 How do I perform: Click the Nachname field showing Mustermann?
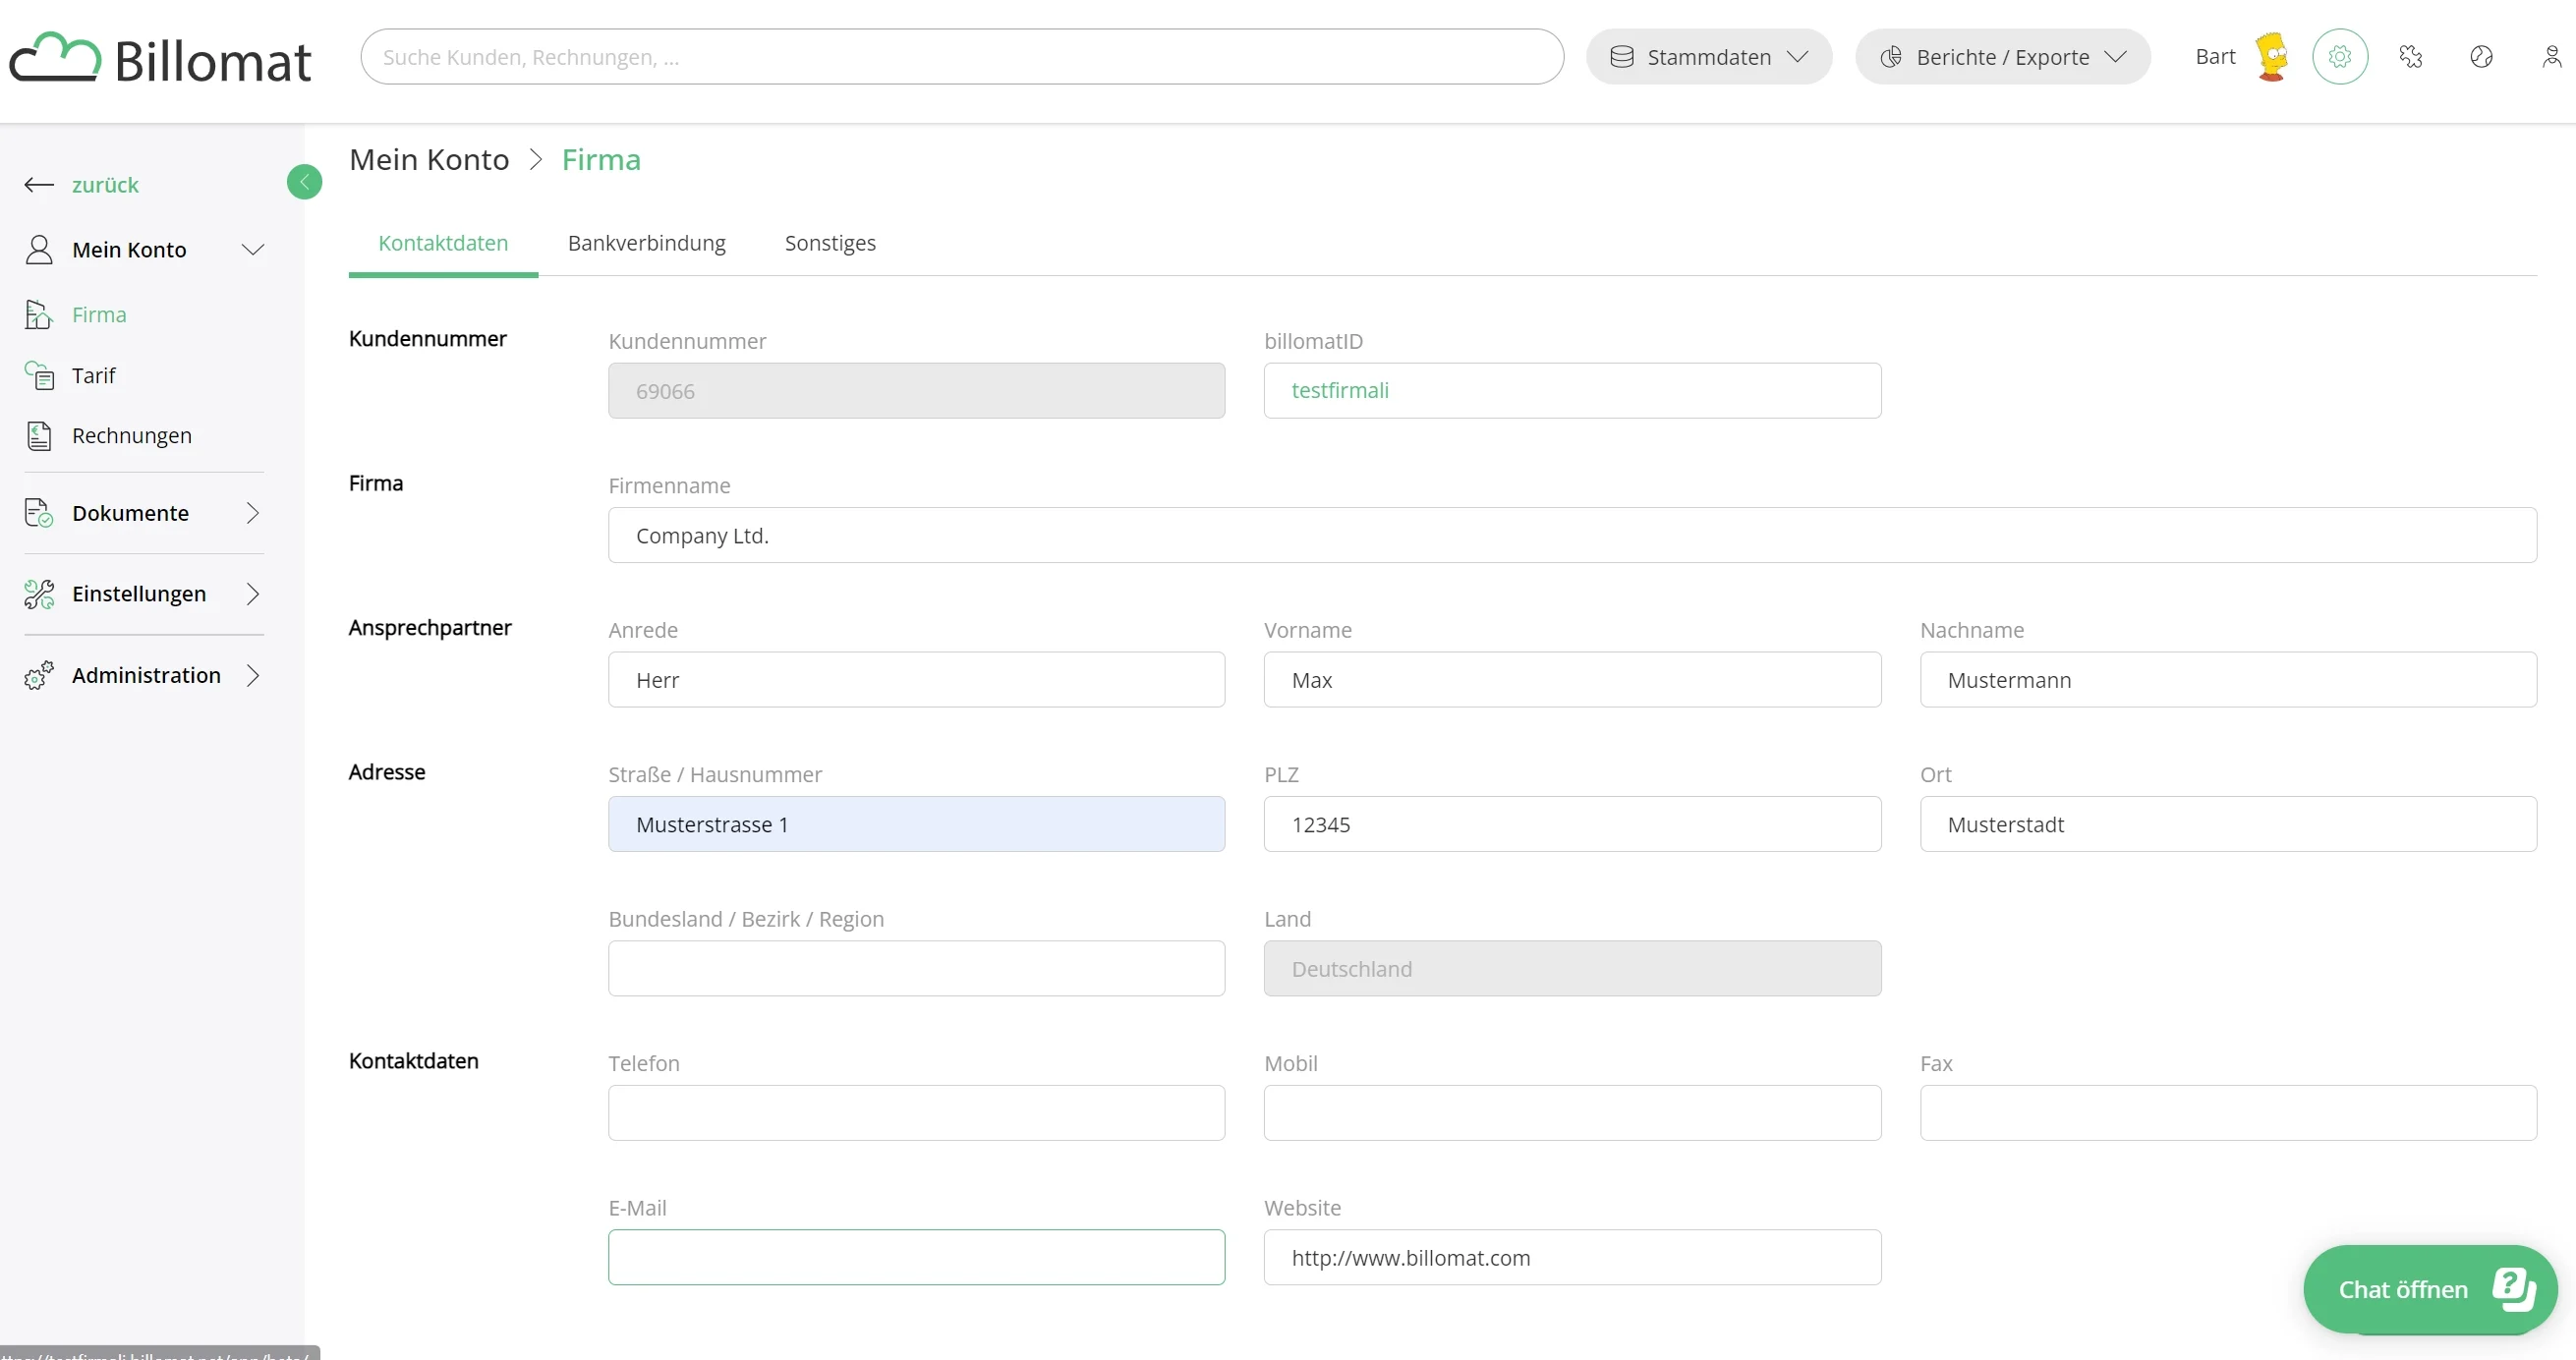coord(2228,680)
